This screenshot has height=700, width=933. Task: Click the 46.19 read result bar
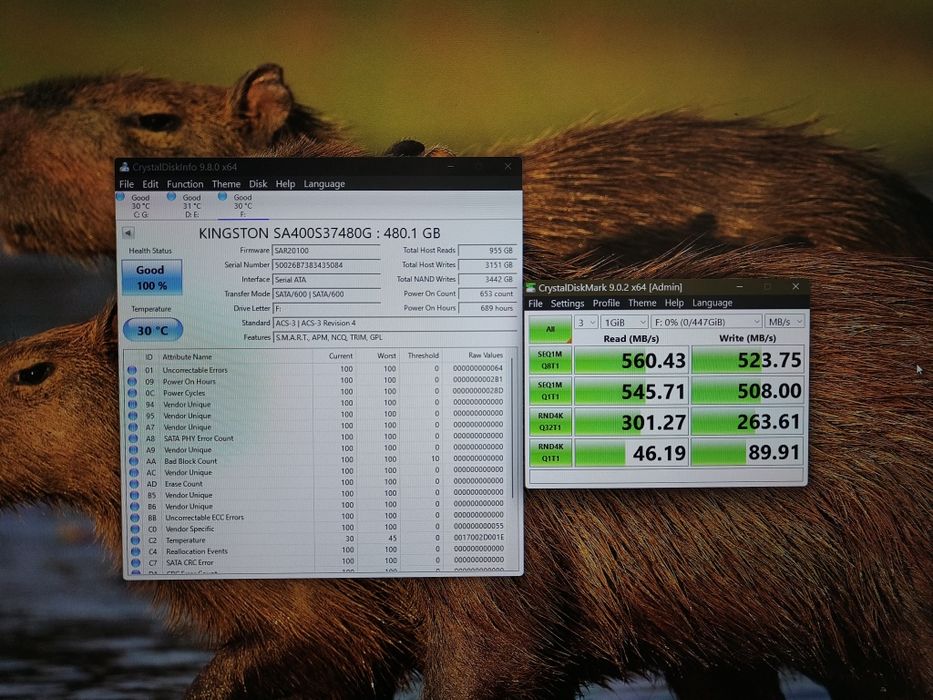coord(631,453)
